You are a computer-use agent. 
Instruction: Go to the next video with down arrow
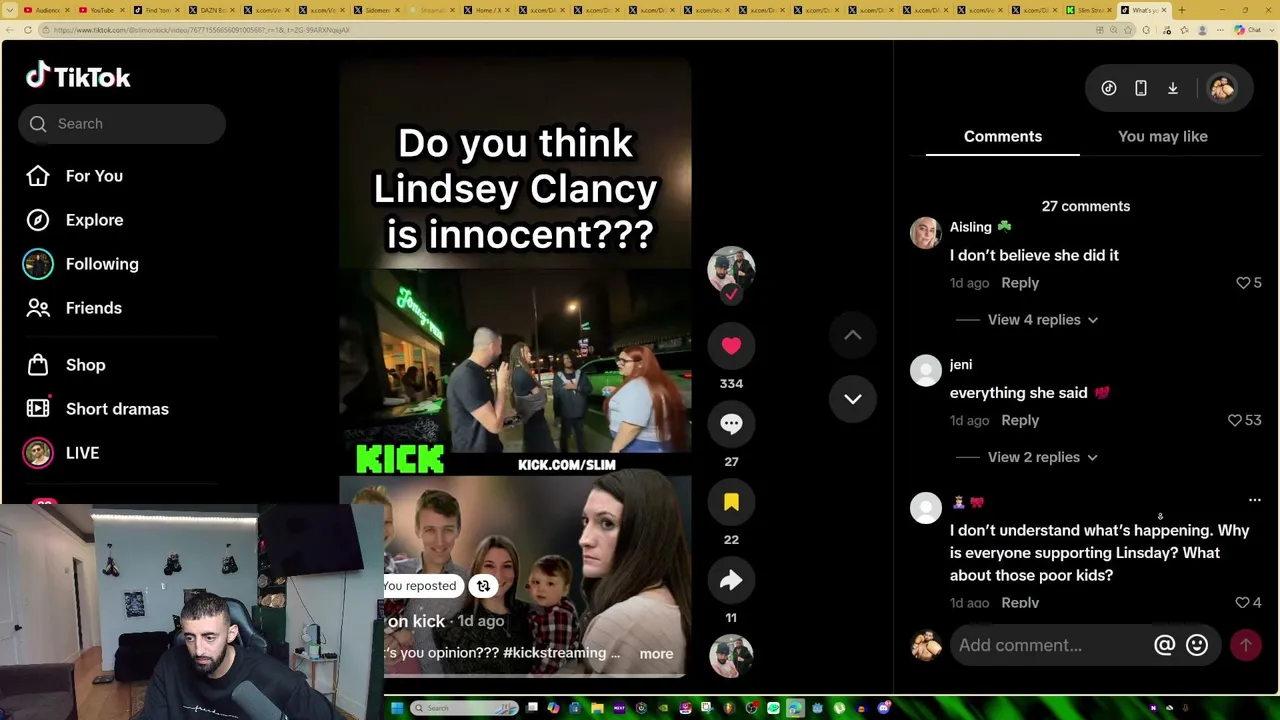pyautogui.click(x=853, y=399)
